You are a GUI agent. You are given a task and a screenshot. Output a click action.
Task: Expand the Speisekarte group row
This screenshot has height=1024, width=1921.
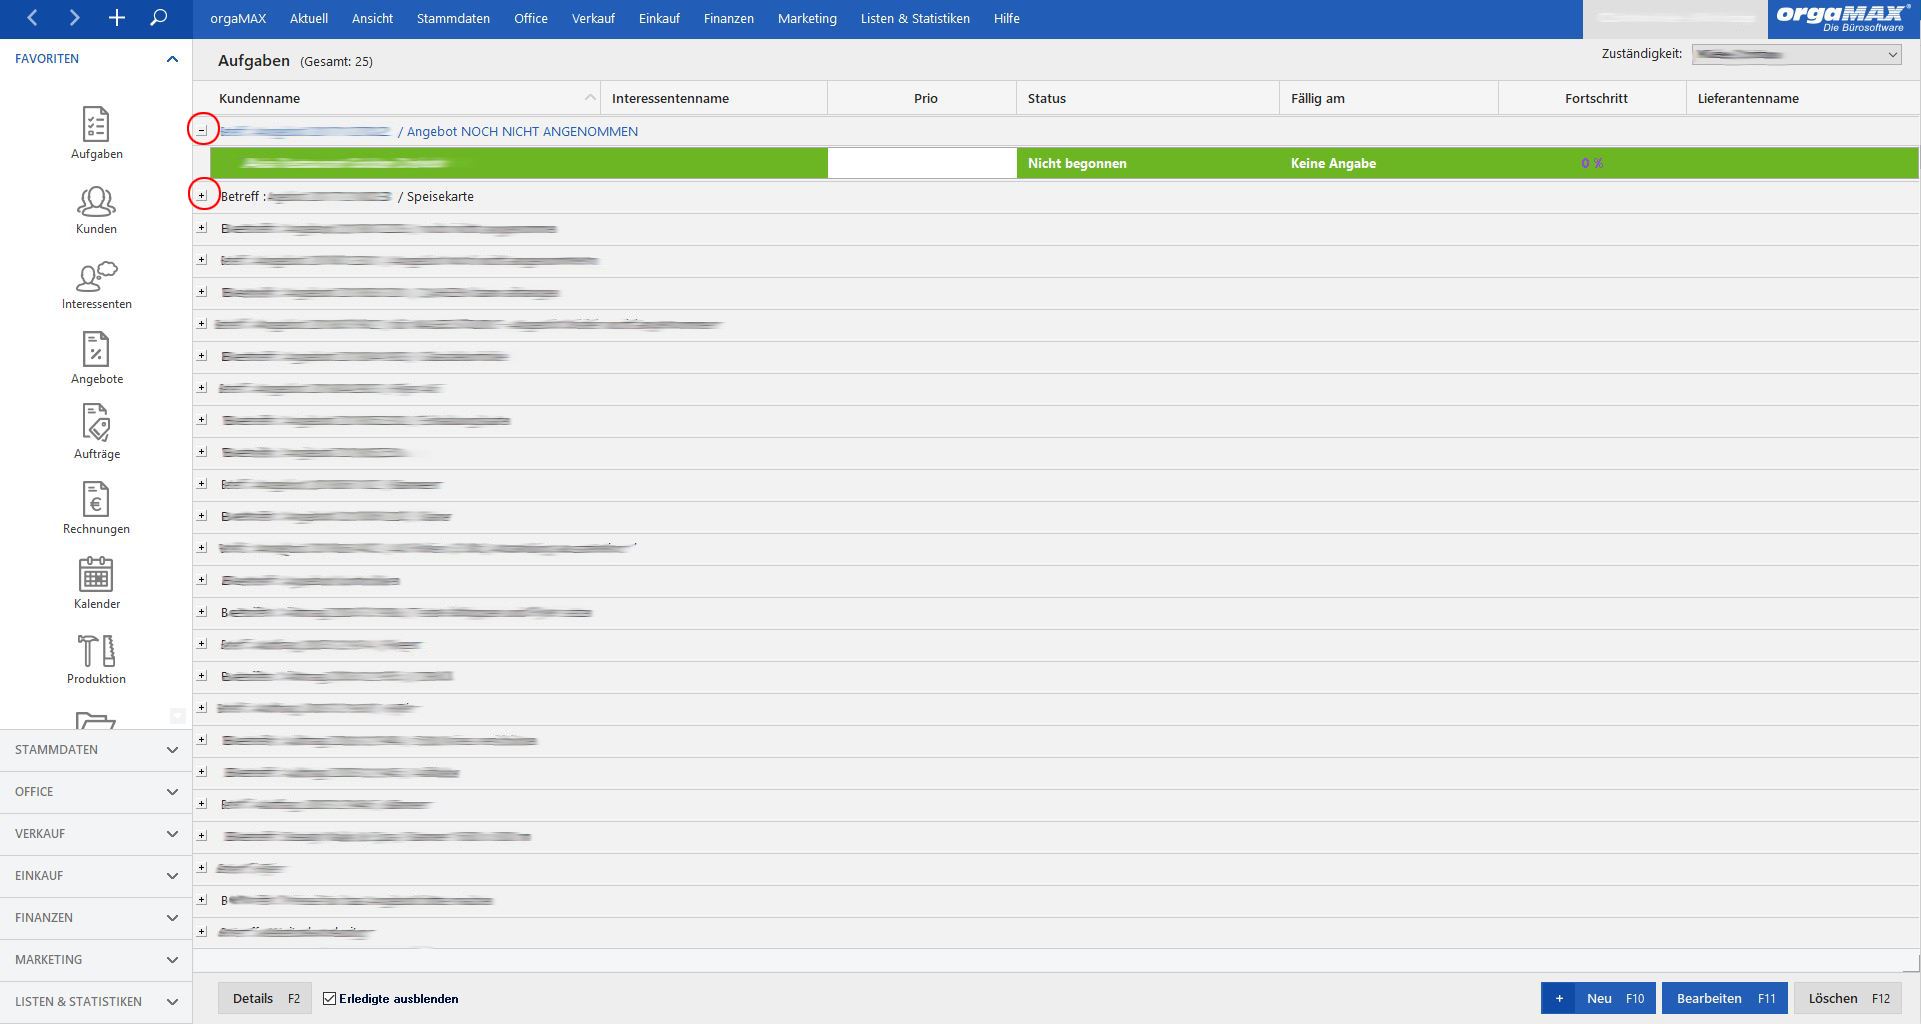[x=202, y=196]
